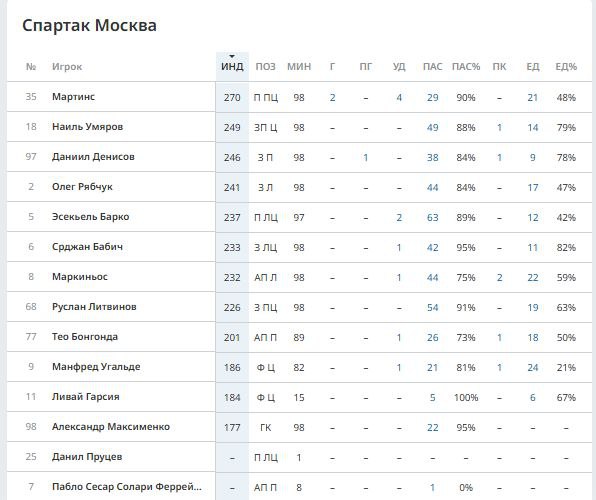The image size is (596, 500).
Task: Sort table by ПОЗ column header
Action: 265,67
